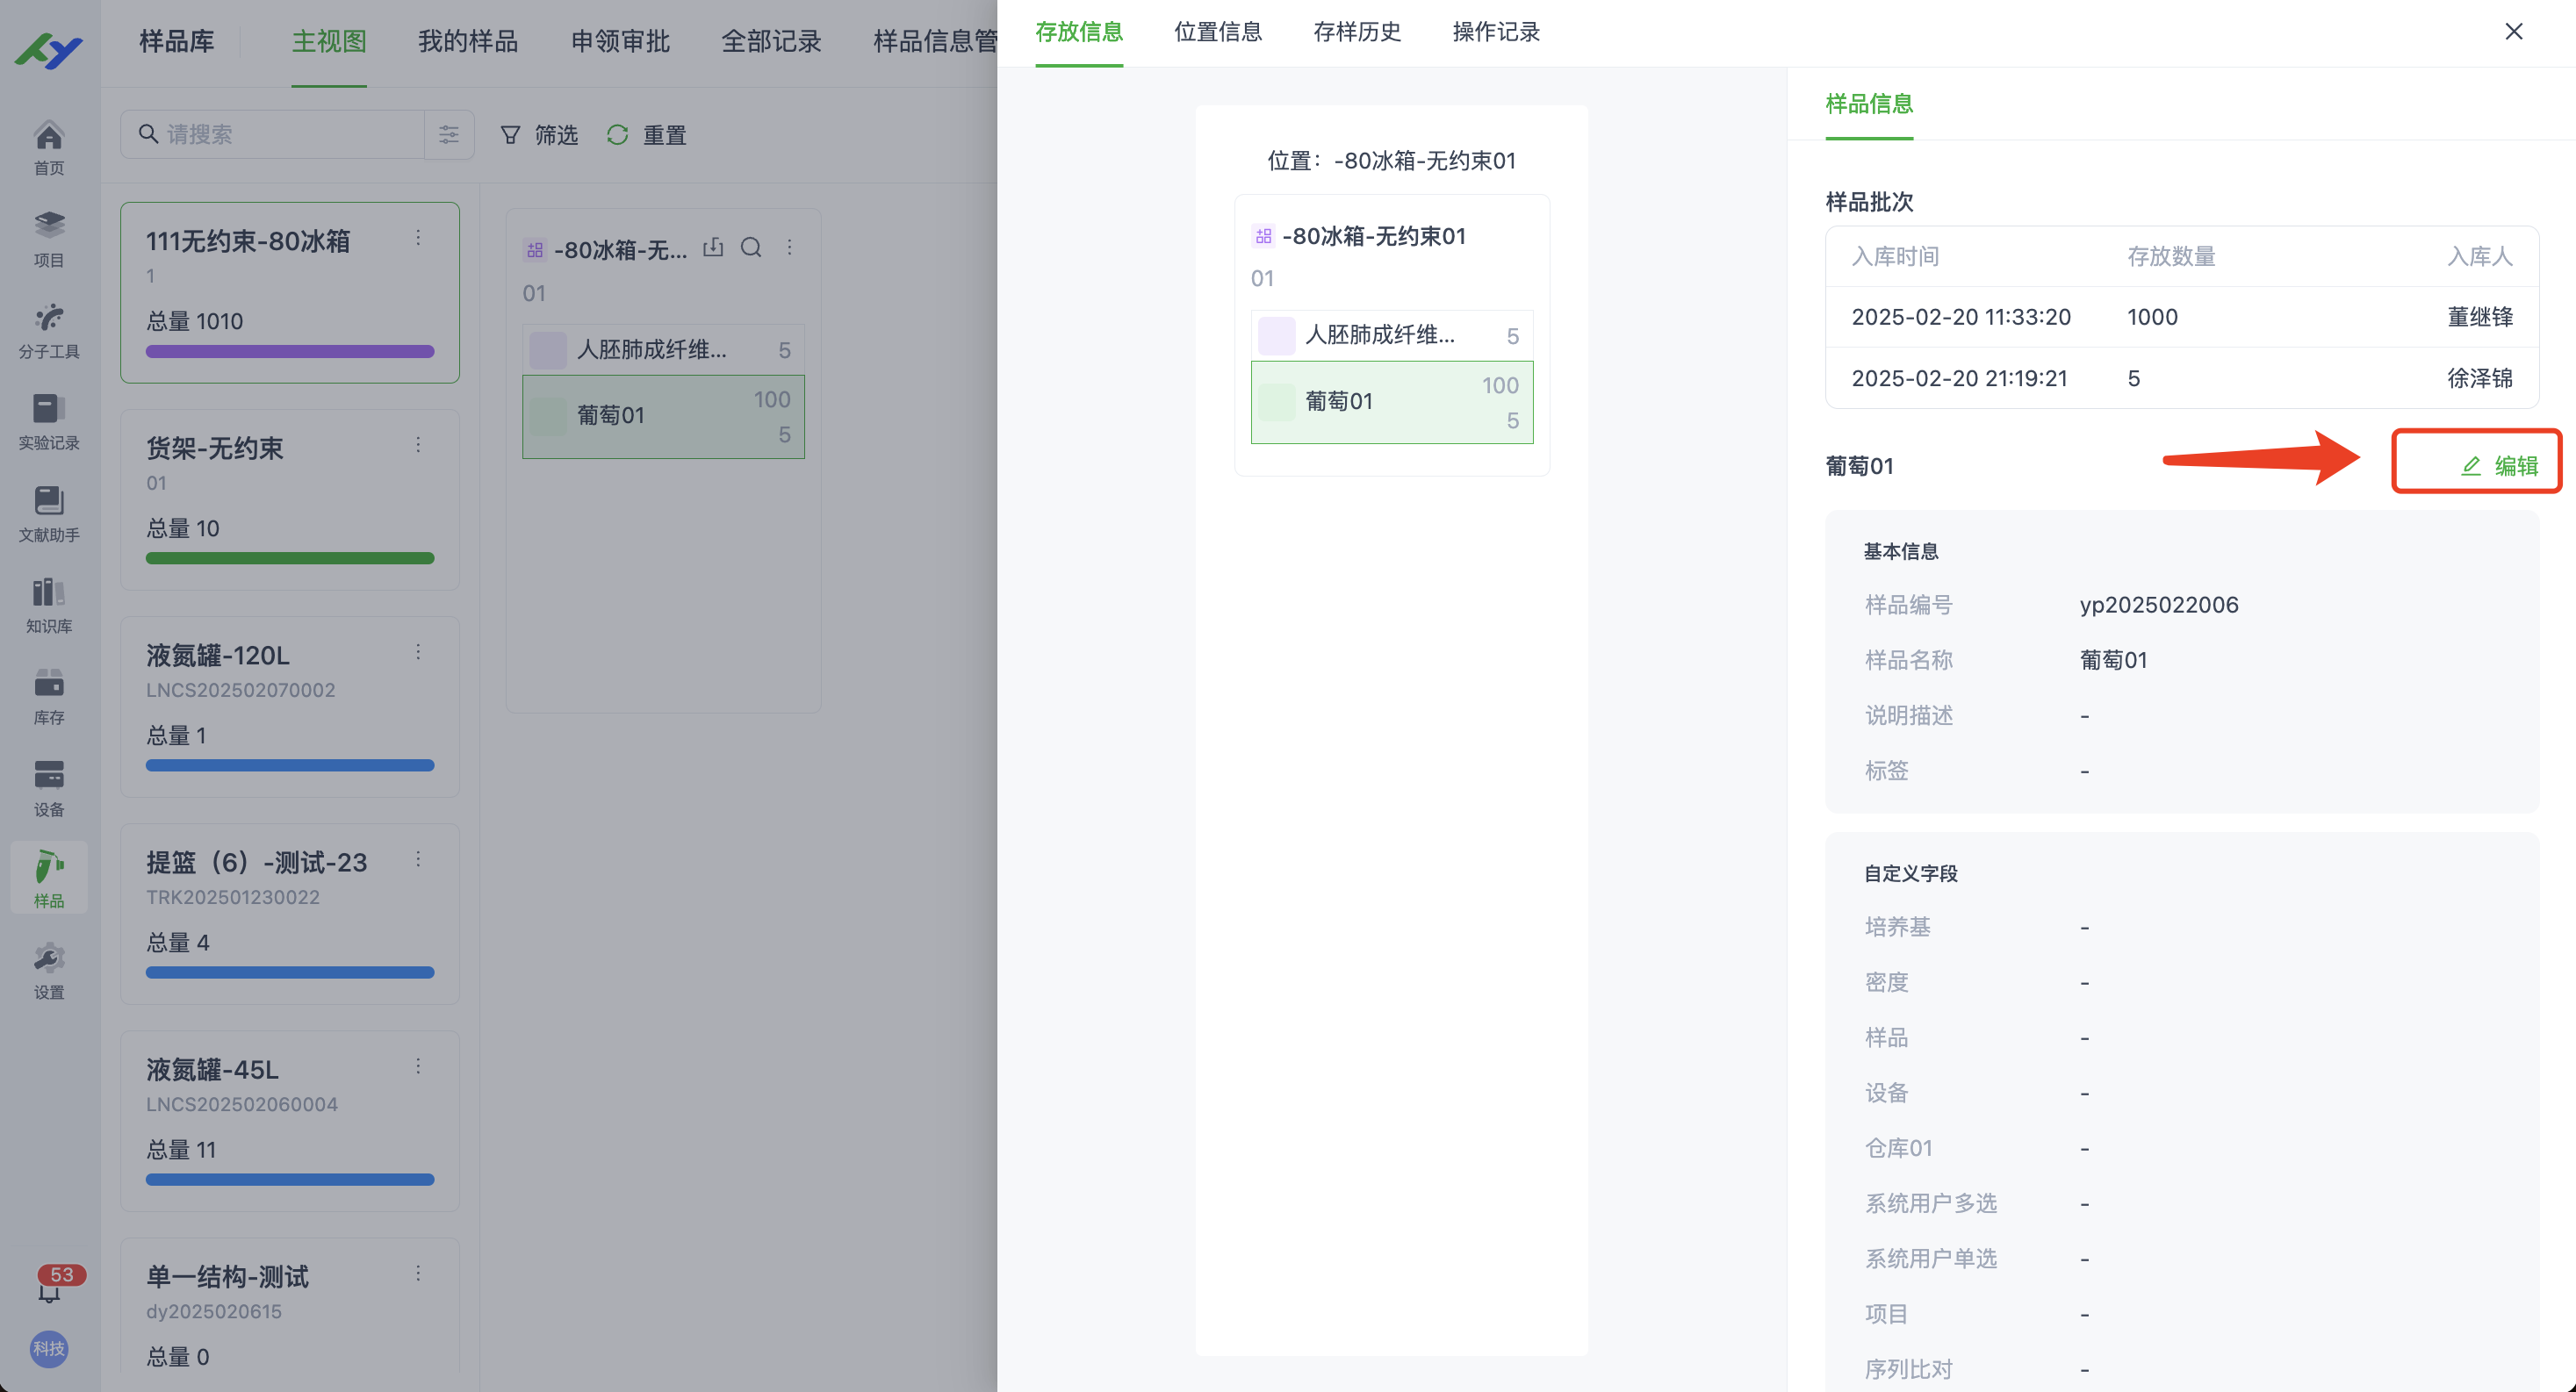This screenshot has width=2576, height=1392.
Task: Open kebab menu on 111无约束-80冰箱 card
Action: tap(418, 238)
